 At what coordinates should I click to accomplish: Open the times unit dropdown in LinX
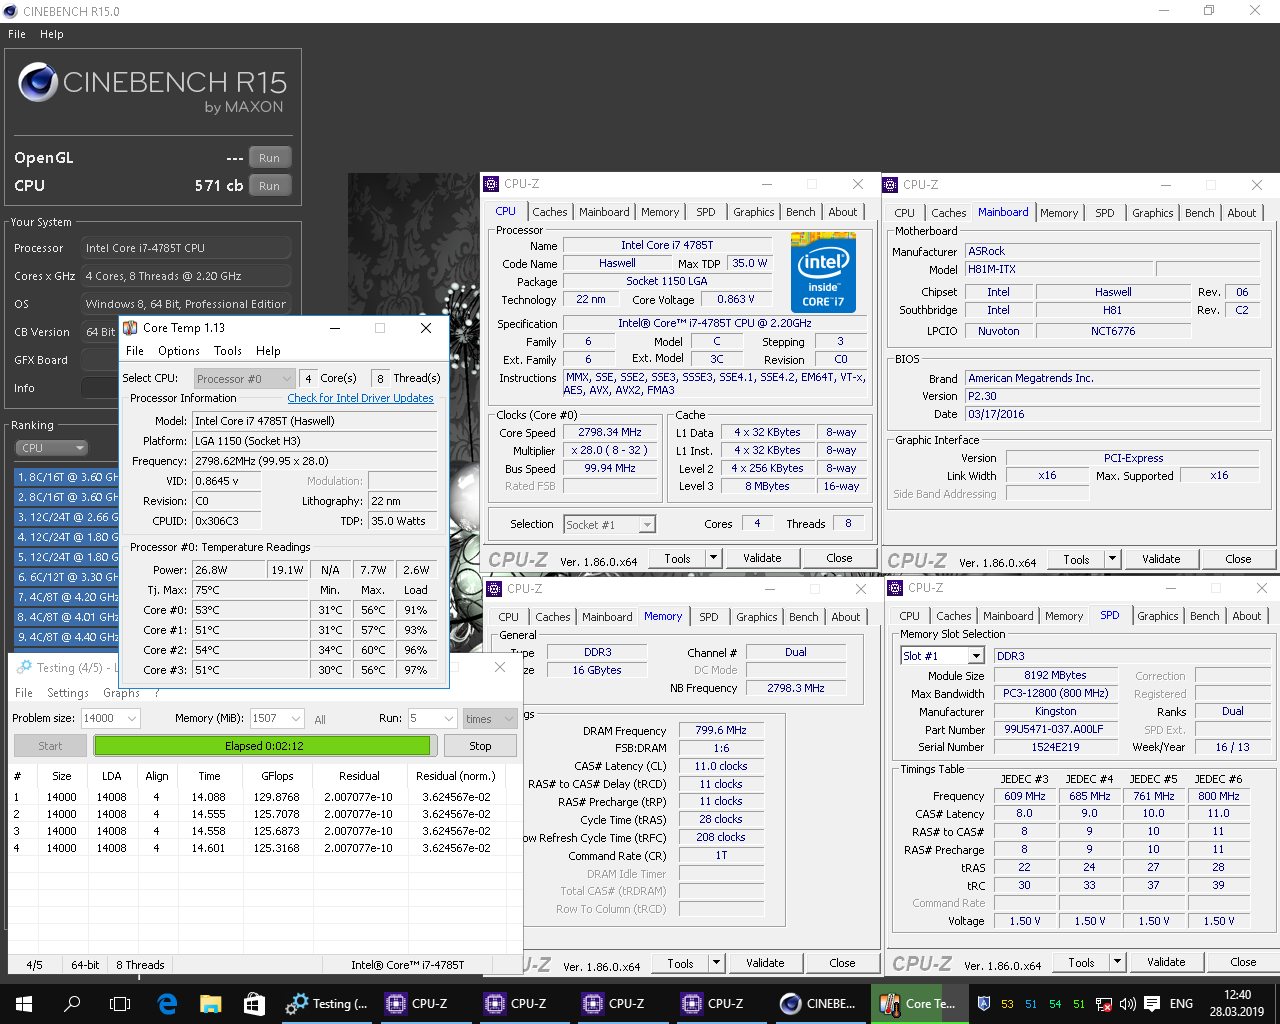(x=489, y=718)
